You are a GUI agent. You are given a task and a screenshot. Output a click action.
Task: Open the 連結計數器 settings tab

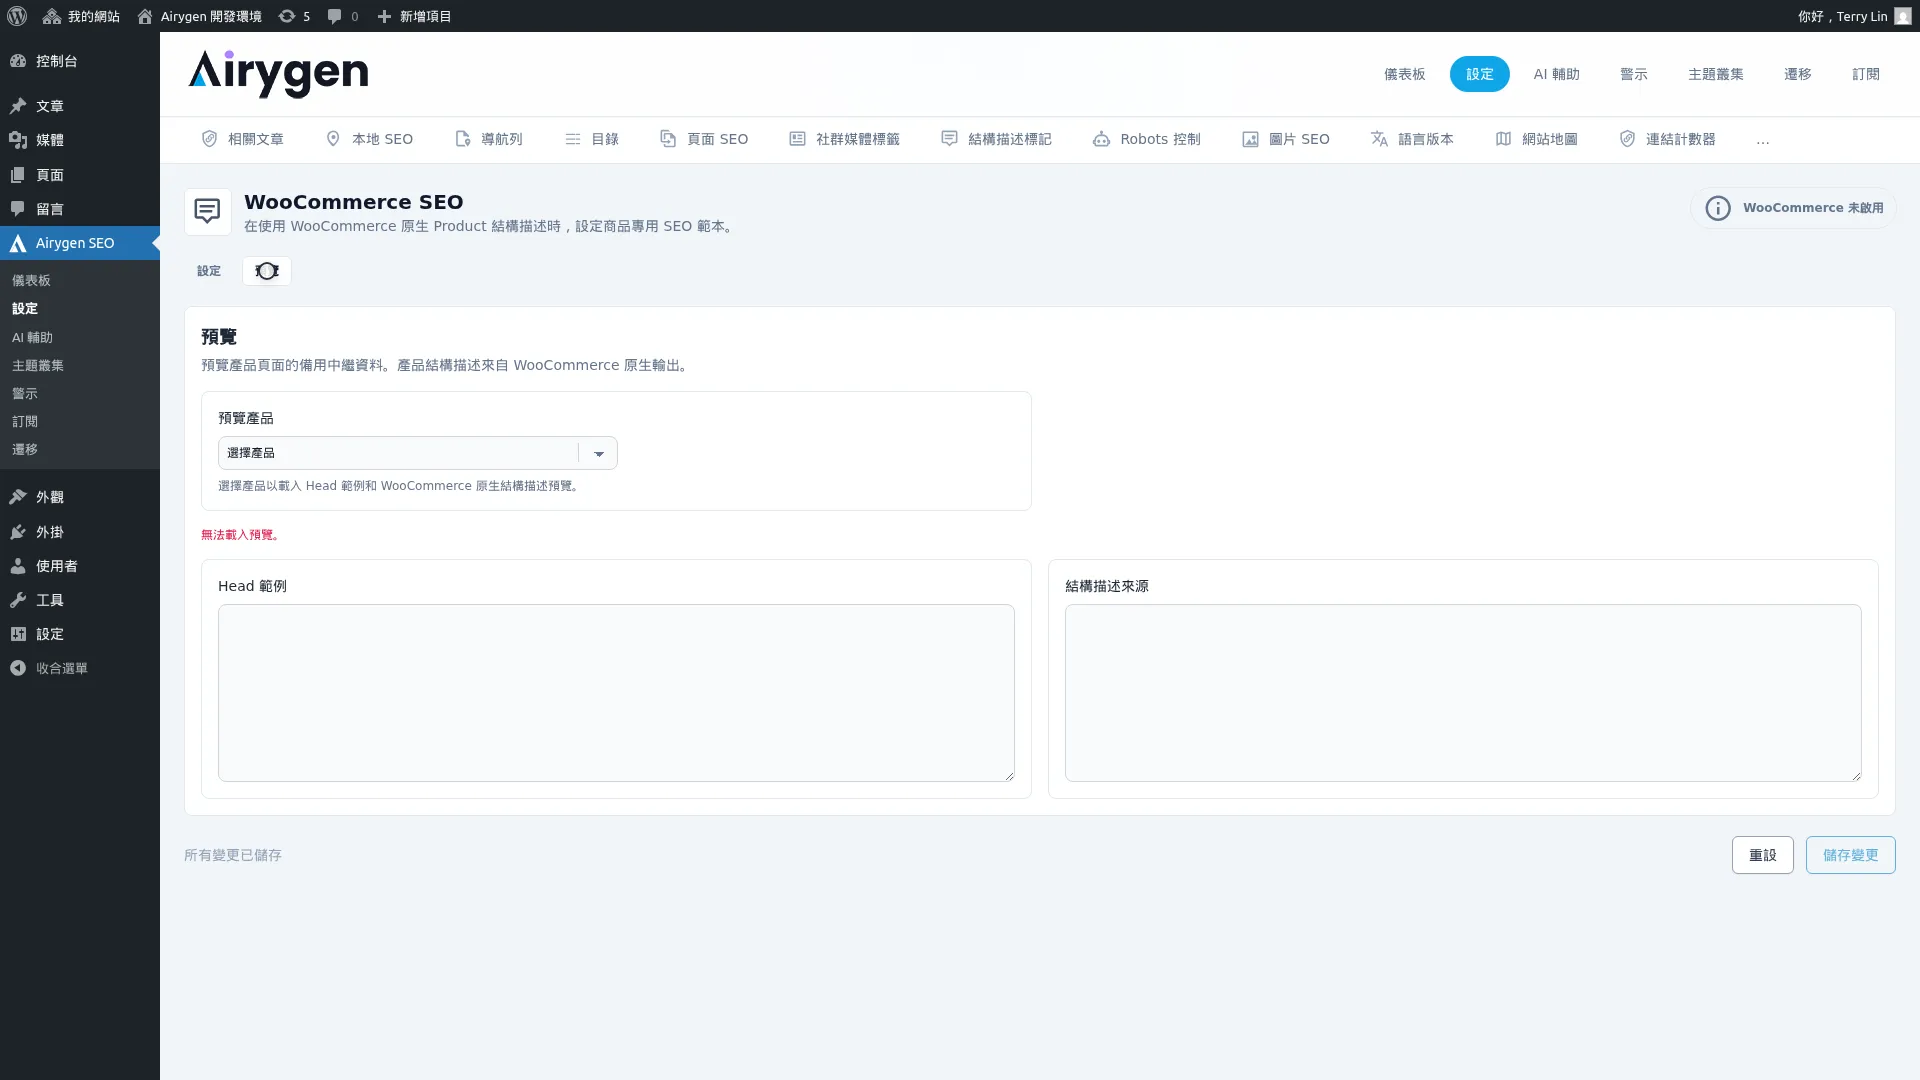(x=1667, y=139)
